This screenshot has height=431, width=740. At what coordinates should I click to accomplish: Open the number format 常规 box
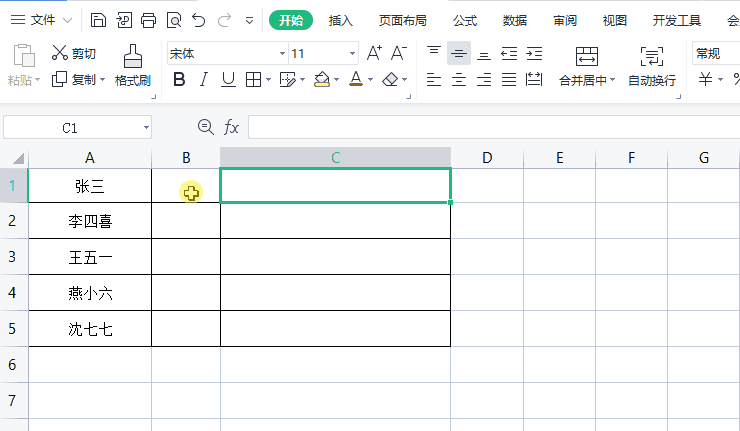pyautogui.click(x=716, y=53)
